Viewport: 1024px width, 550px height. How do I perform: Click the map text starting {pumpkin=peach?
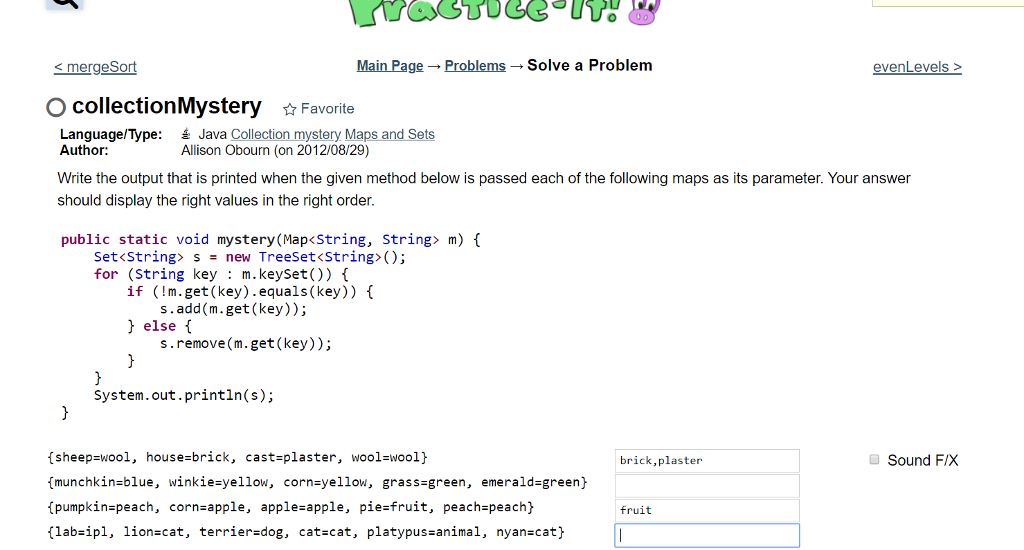[x=291, y=507]
